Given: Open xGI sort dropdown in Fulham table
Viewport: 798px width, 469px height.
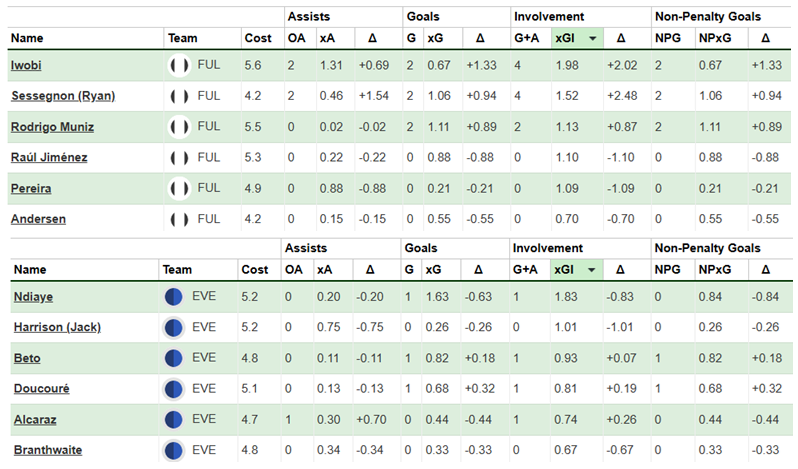Looking at the screenshot, I should pyautogui.click(x=595, y=38).
